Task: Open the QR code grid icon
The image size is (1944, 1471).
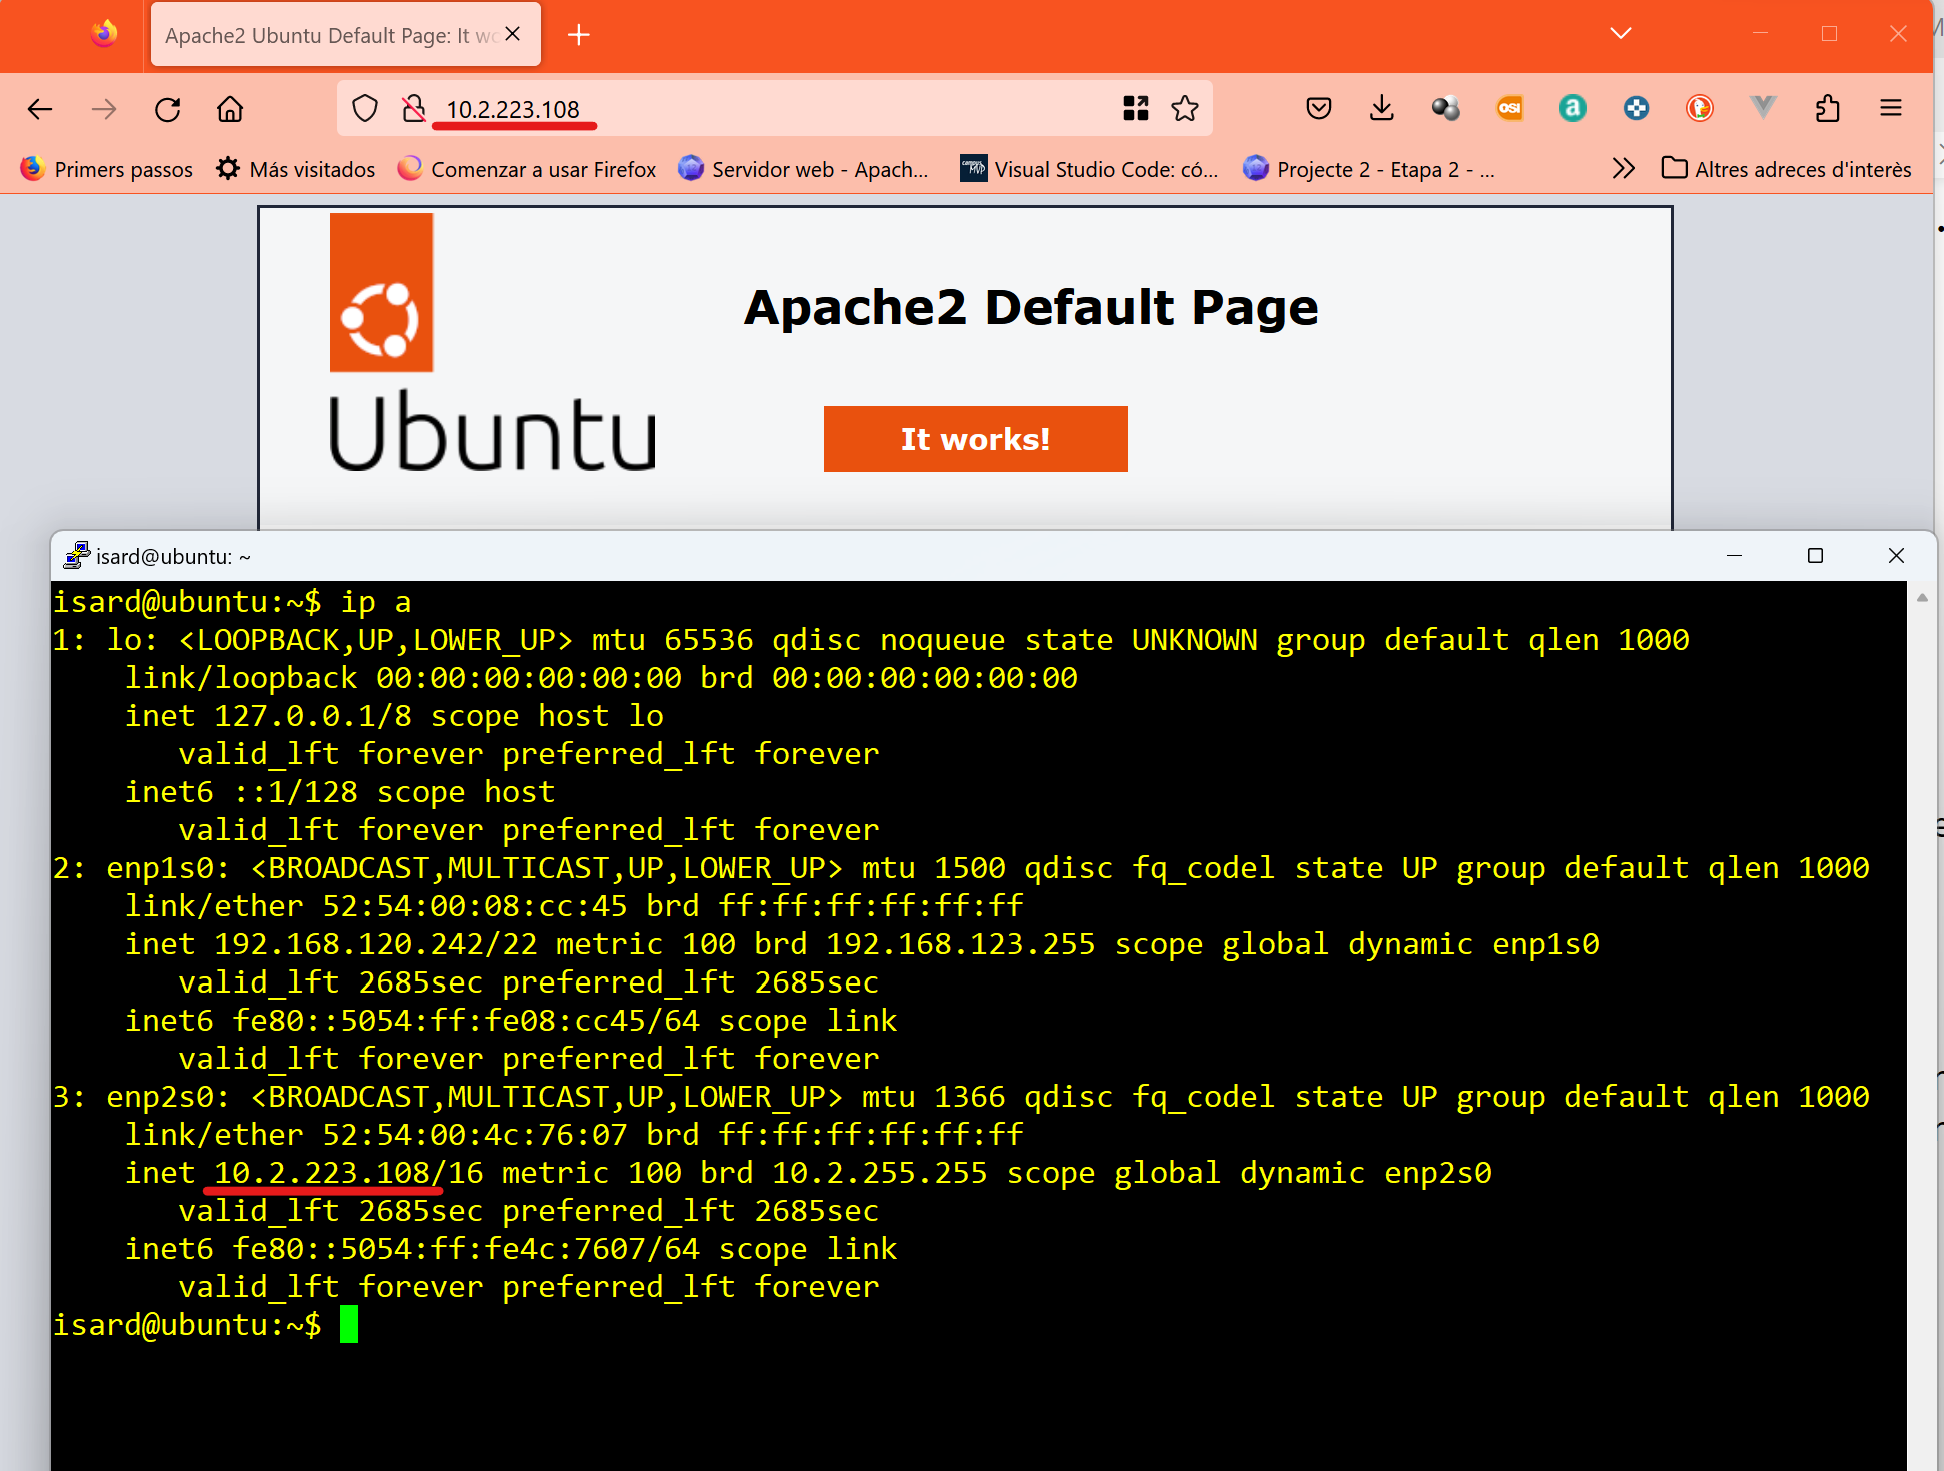Action: pyautogui.click(x=1135, y=108)
